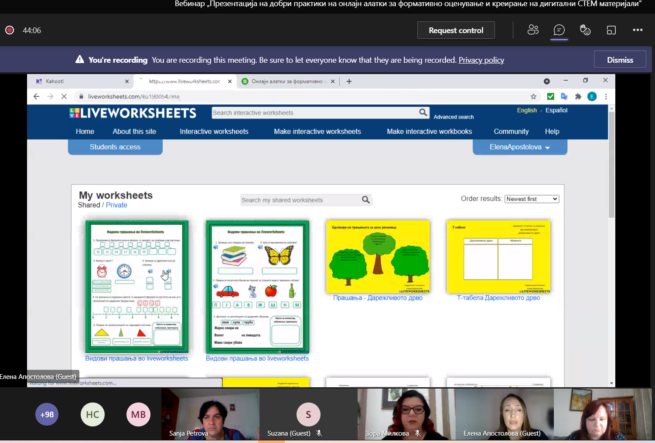Select the HC participant avatar
The height and width of the screenshot is (443, 655).
pyautogui.click(x=92, y=414)
